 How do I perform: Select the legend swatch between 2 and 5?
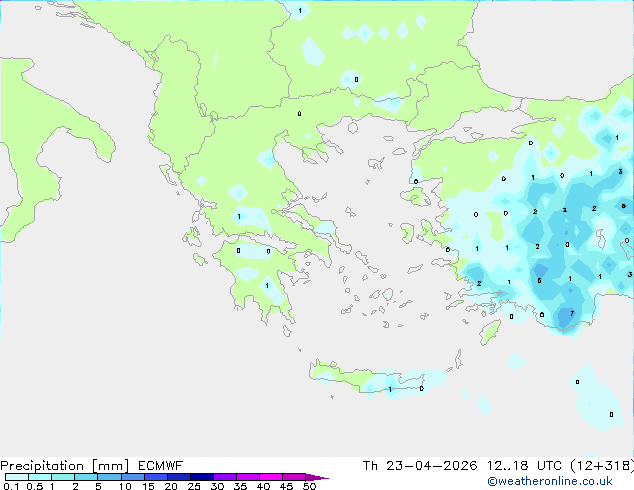point(86,477)
